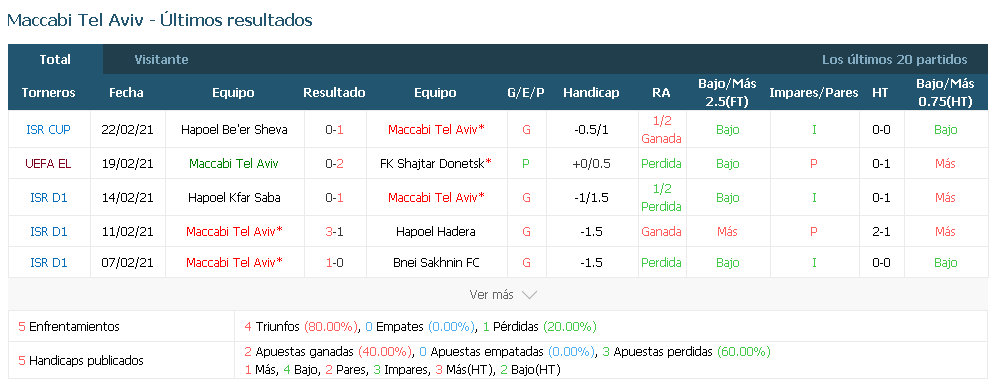The width and height of the screenshot is (993, 386).
Task: Open the ISR CUP tournament link
Action: coord(49,129)
